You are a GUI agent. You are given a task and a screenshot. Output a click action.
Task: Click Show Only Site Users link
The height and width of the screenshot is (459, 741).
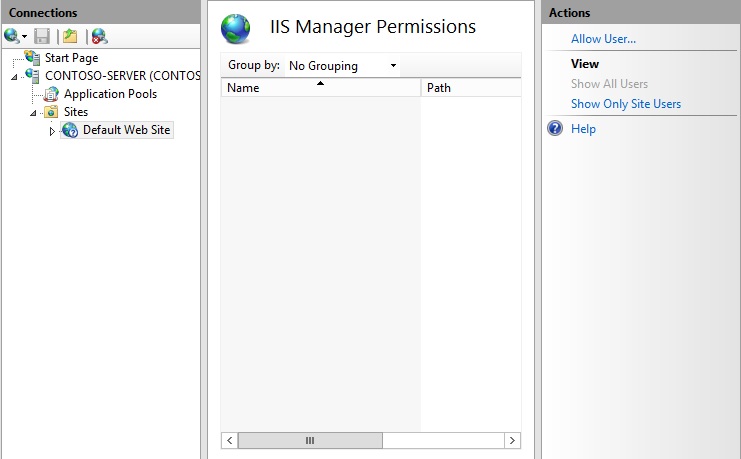click(x=625, y=104)
